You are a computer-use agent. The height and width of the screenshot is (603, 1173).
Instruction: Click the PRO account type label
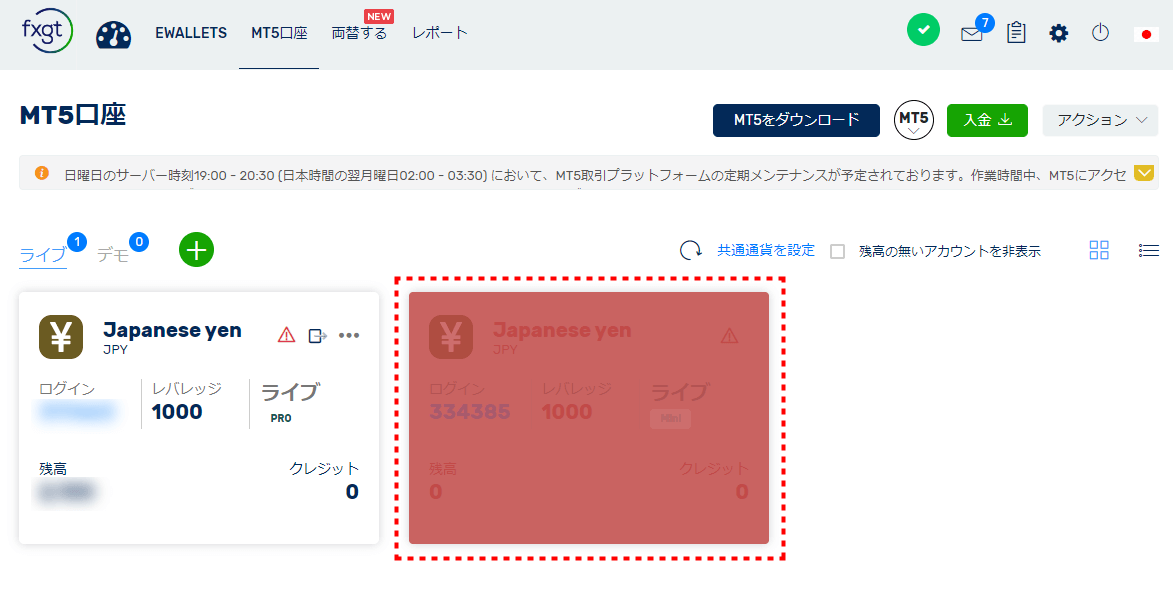point(281,418)
